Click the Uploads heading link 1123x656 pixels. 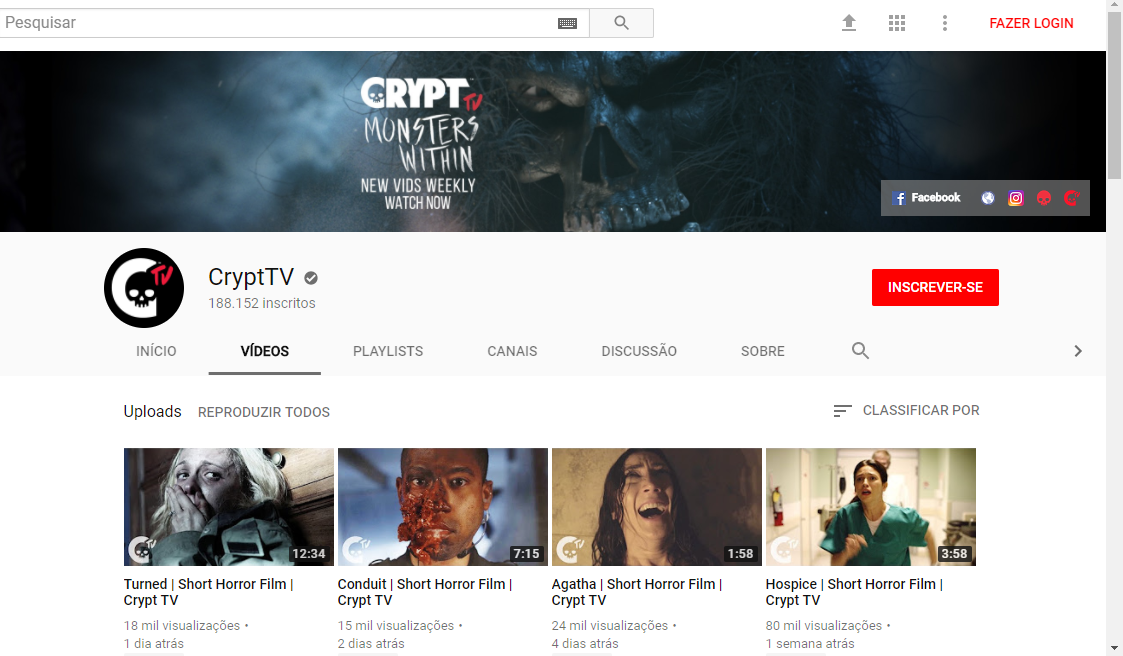click(x=153, y=411)
